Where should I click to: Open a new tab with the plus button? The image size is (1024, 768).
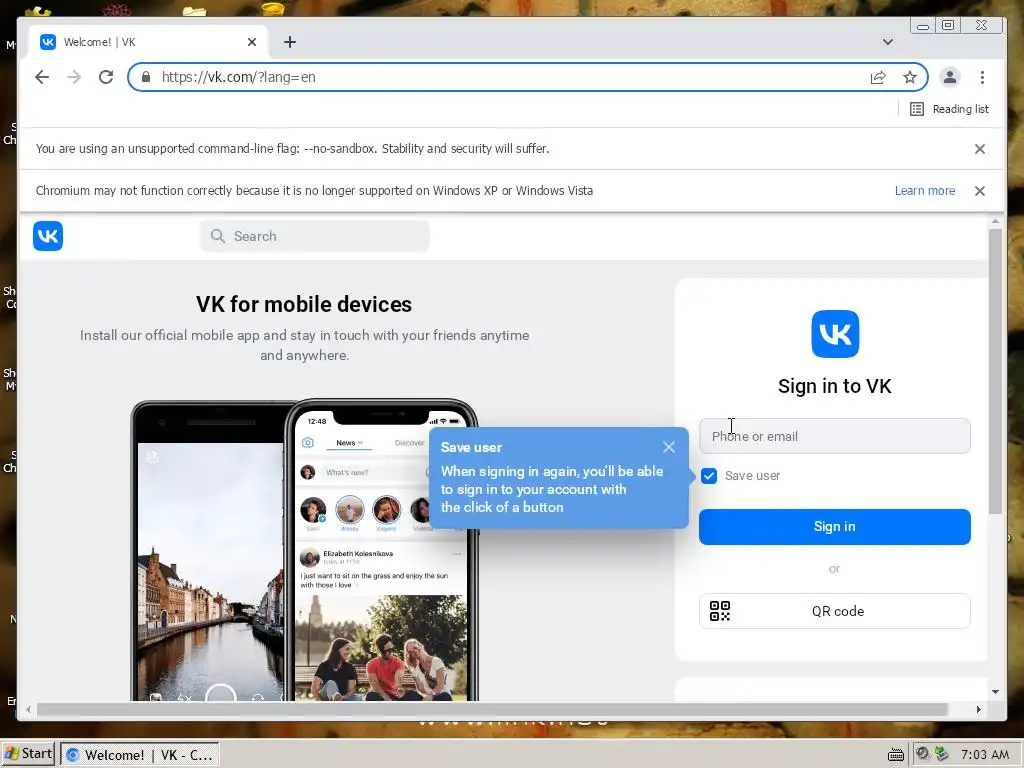[290, 42]
